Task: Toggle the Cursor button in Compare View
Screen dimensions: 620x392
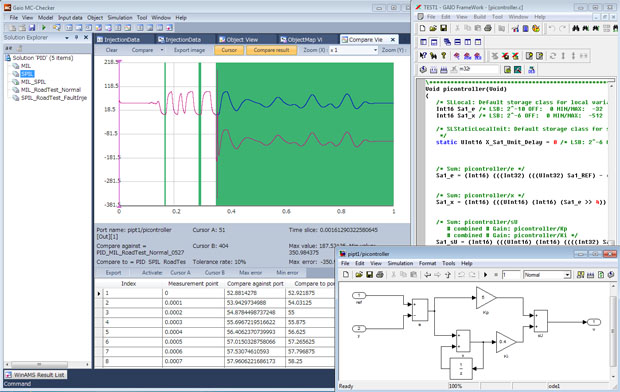Action: pyautogui.click(x=229, y=50)
